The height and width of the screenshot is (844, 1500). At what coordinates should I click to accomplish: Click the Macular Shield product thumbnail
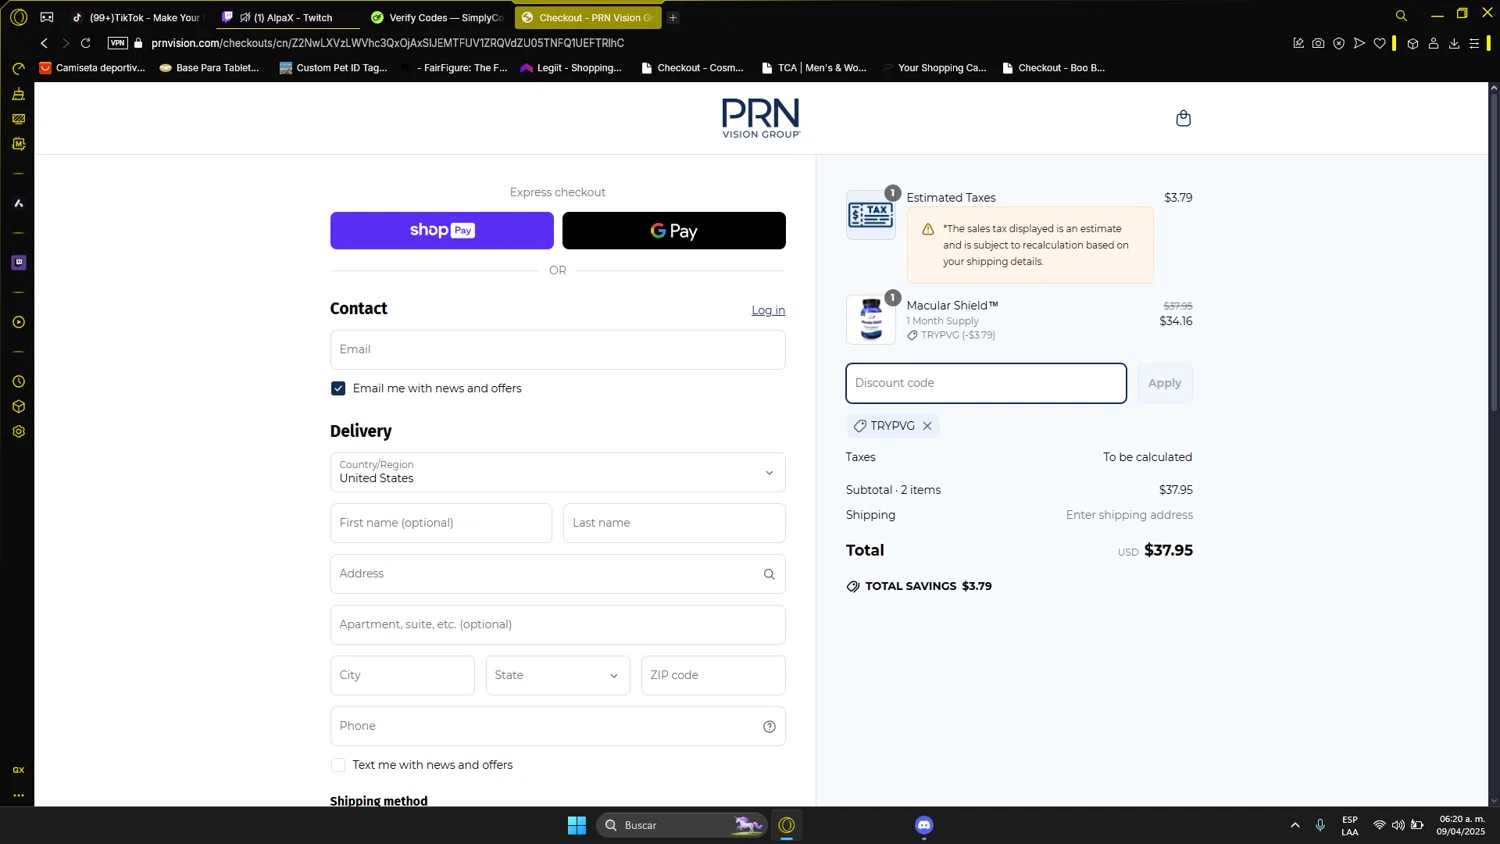(871, 320)
